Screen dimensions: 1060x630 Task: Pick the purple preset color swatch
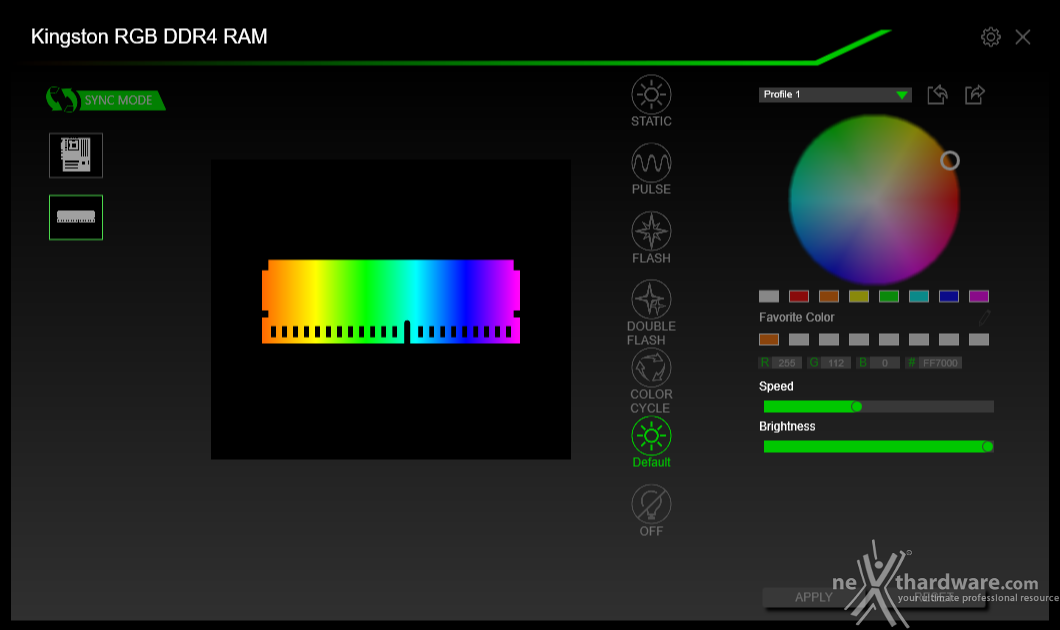pyautogui.click(x=979, y=296)
